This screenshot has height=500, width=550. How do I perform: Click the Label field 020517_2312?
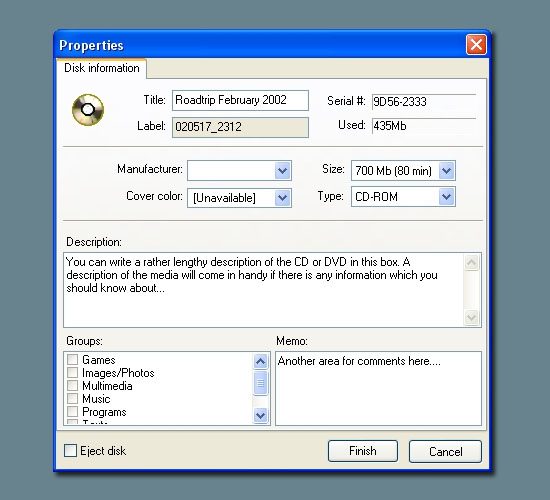(x=240, y=127)
